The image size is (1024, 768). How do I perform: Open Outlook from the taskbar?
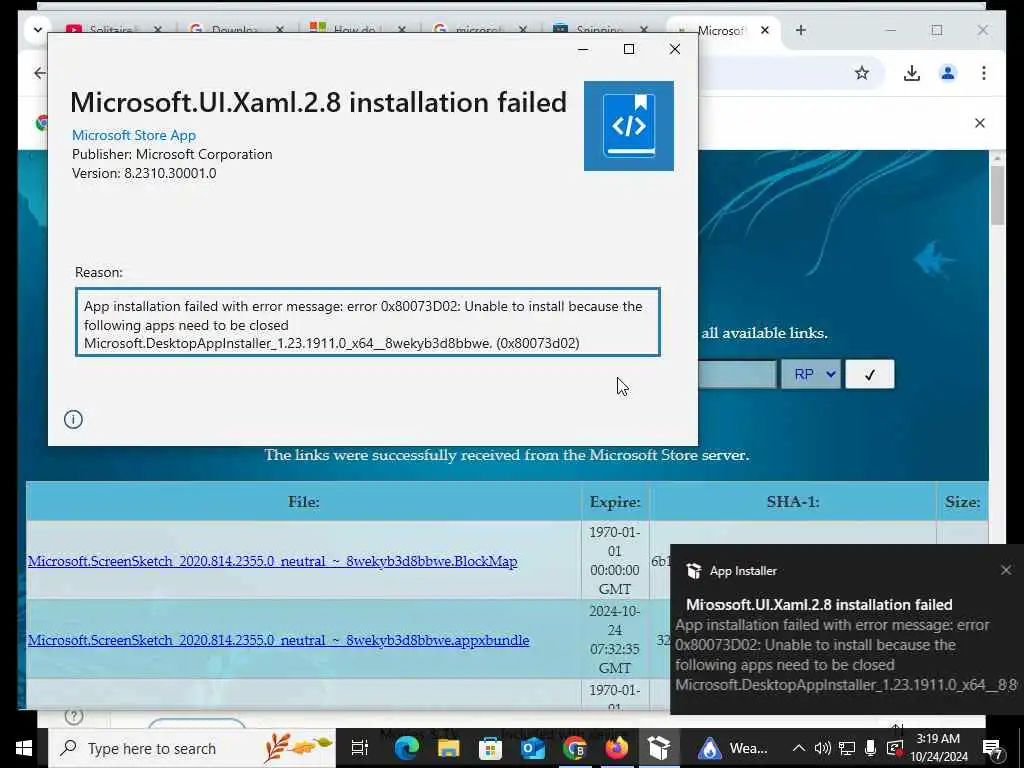pyautogui.click(x=532, y=748)
